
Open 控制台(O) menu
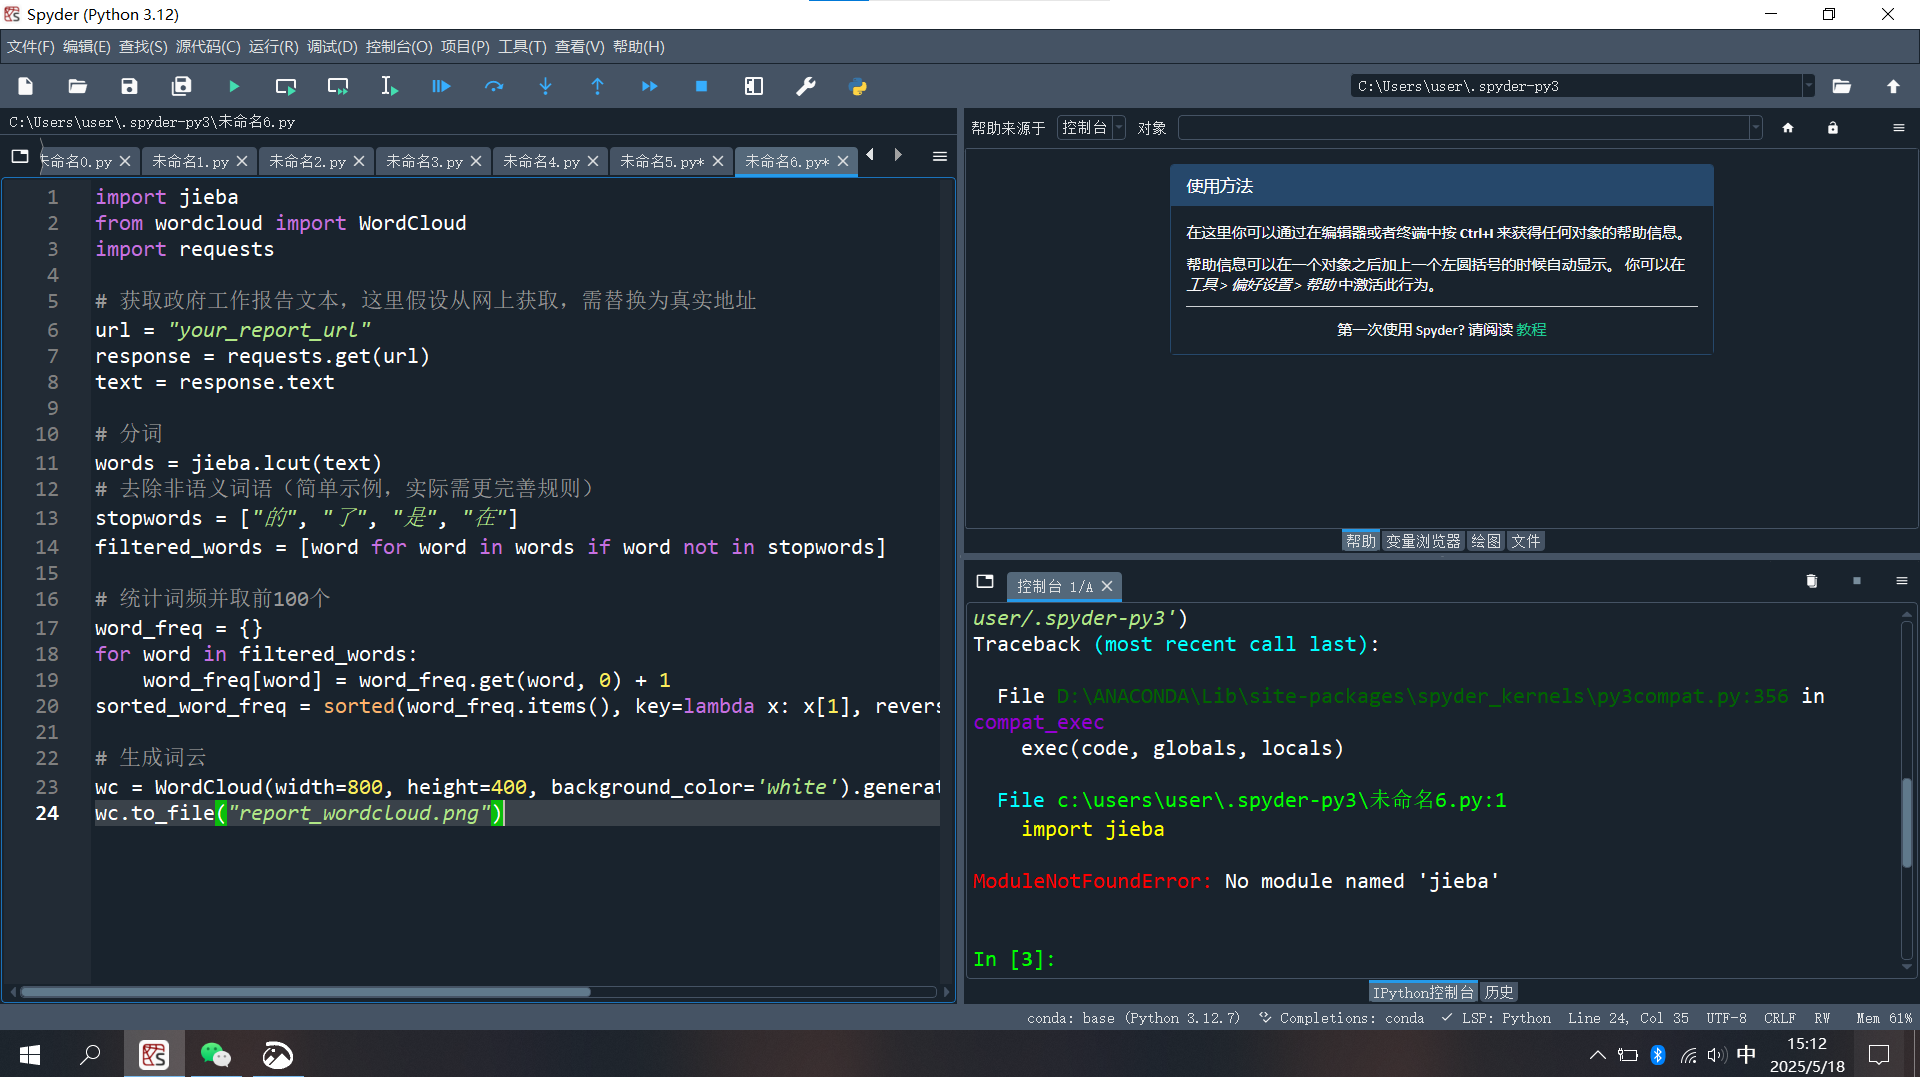point(399,47)
